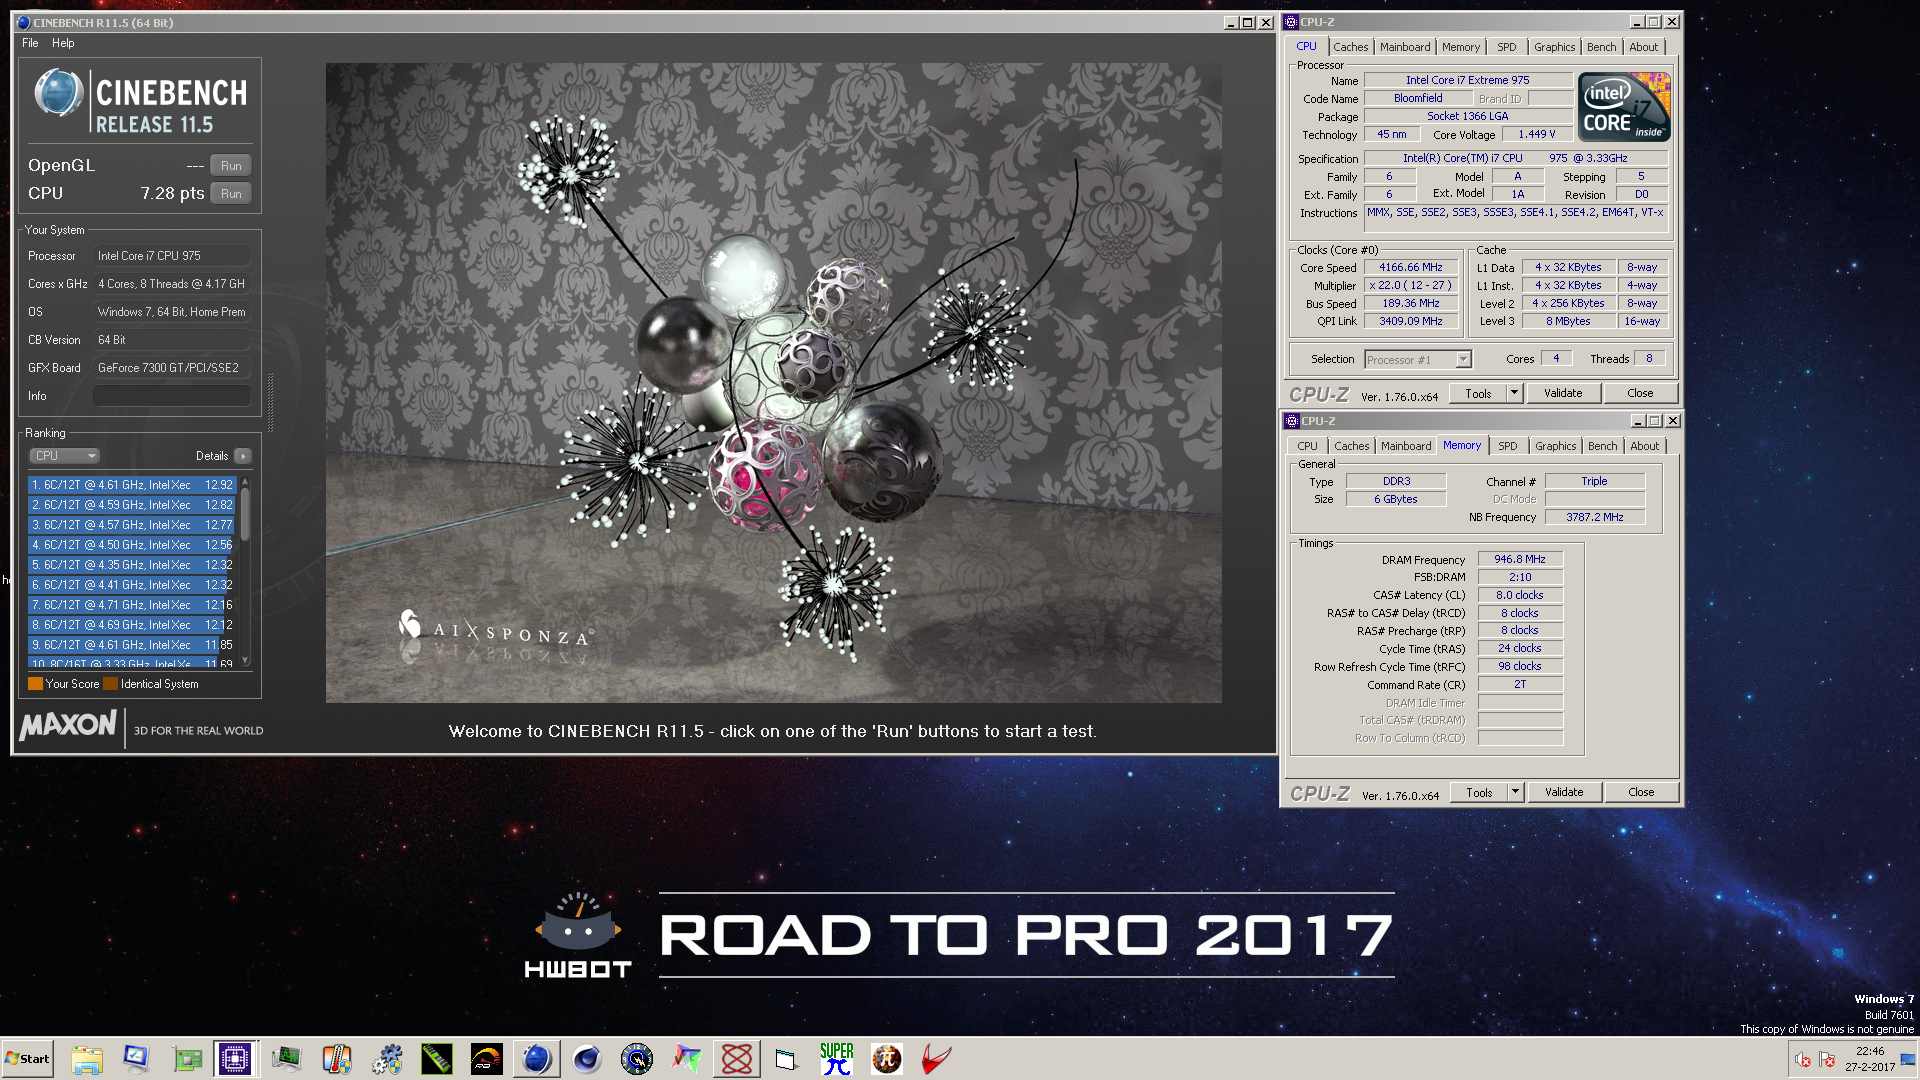Viewport: 1920px width, 1080px height.
Task: Open SPD tab in lower CPU-Z window
Action: [1508, 446]
